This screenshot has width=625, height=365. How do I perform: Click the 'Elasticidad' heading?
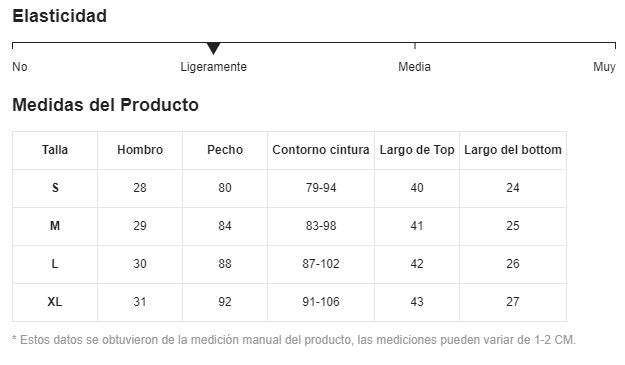(59, 16)
